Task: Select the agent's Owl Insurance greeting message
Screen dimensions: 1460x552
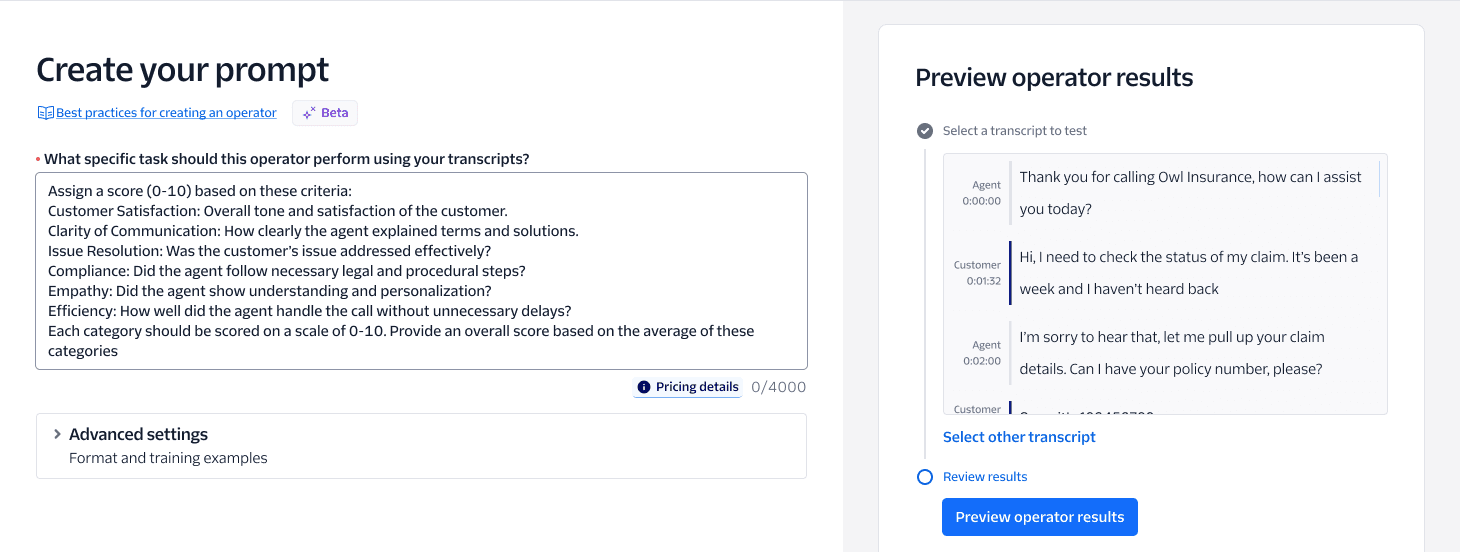Action: [1190, 193]
